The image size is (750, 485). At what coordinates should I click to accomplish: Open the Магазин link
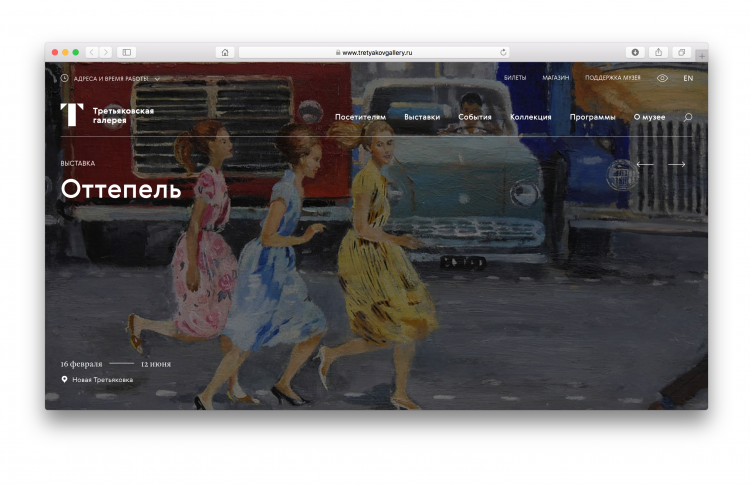[x=555, y=77]
